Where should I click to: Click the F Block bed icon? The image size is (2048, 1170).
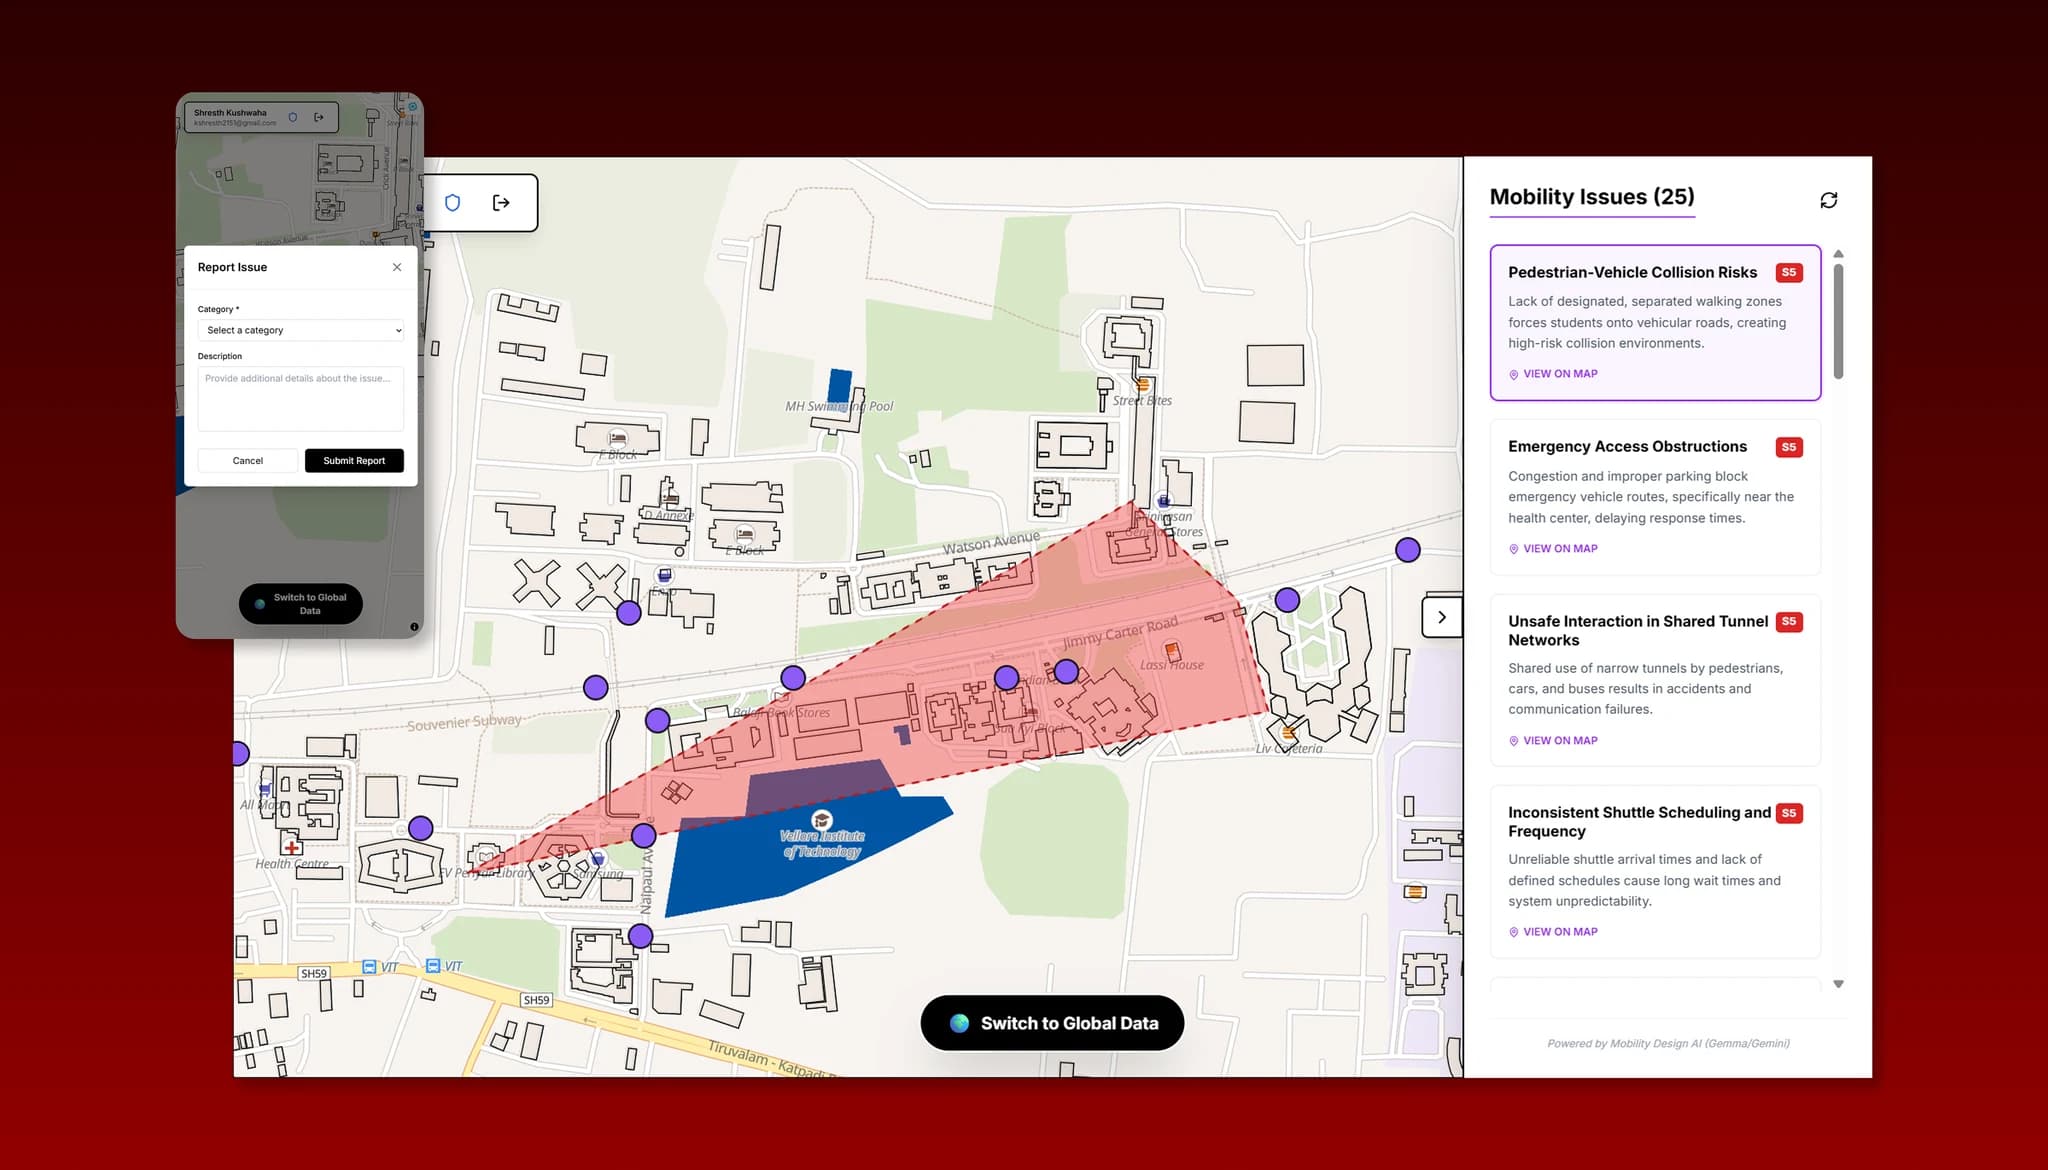click(x=618, y=438)
